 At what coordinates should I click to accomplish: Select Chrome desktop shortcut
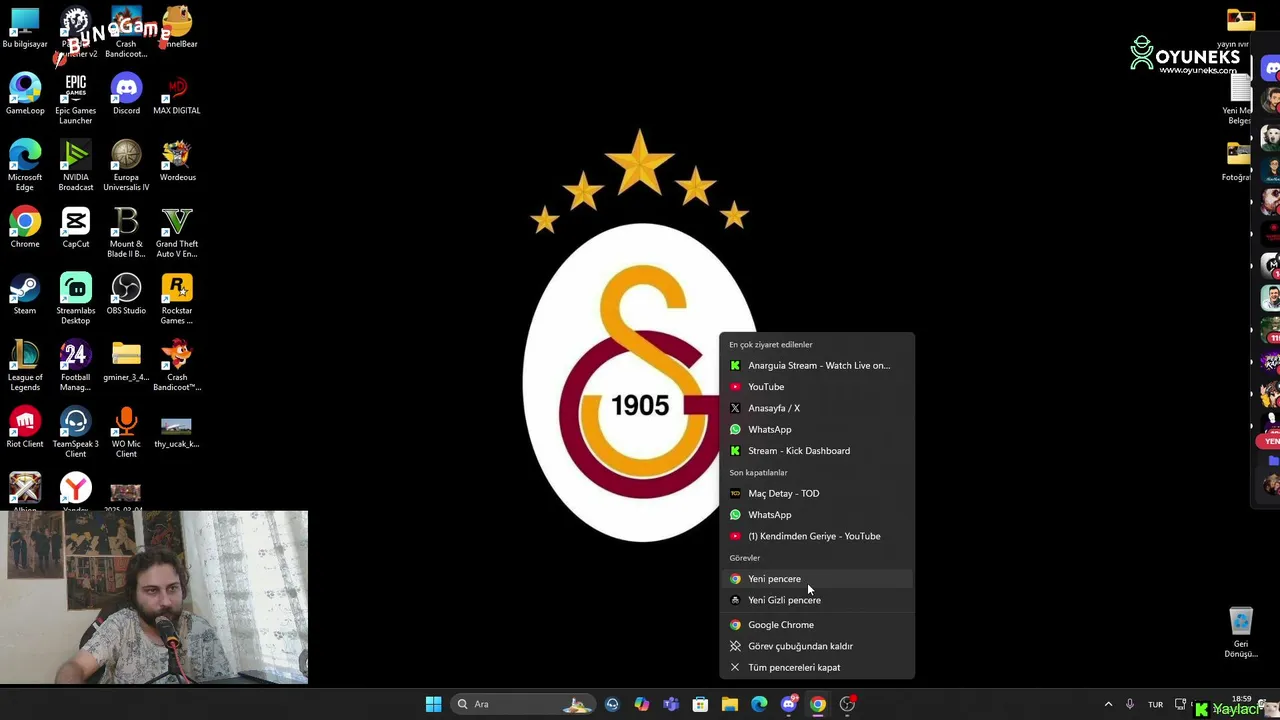[25, 227]
